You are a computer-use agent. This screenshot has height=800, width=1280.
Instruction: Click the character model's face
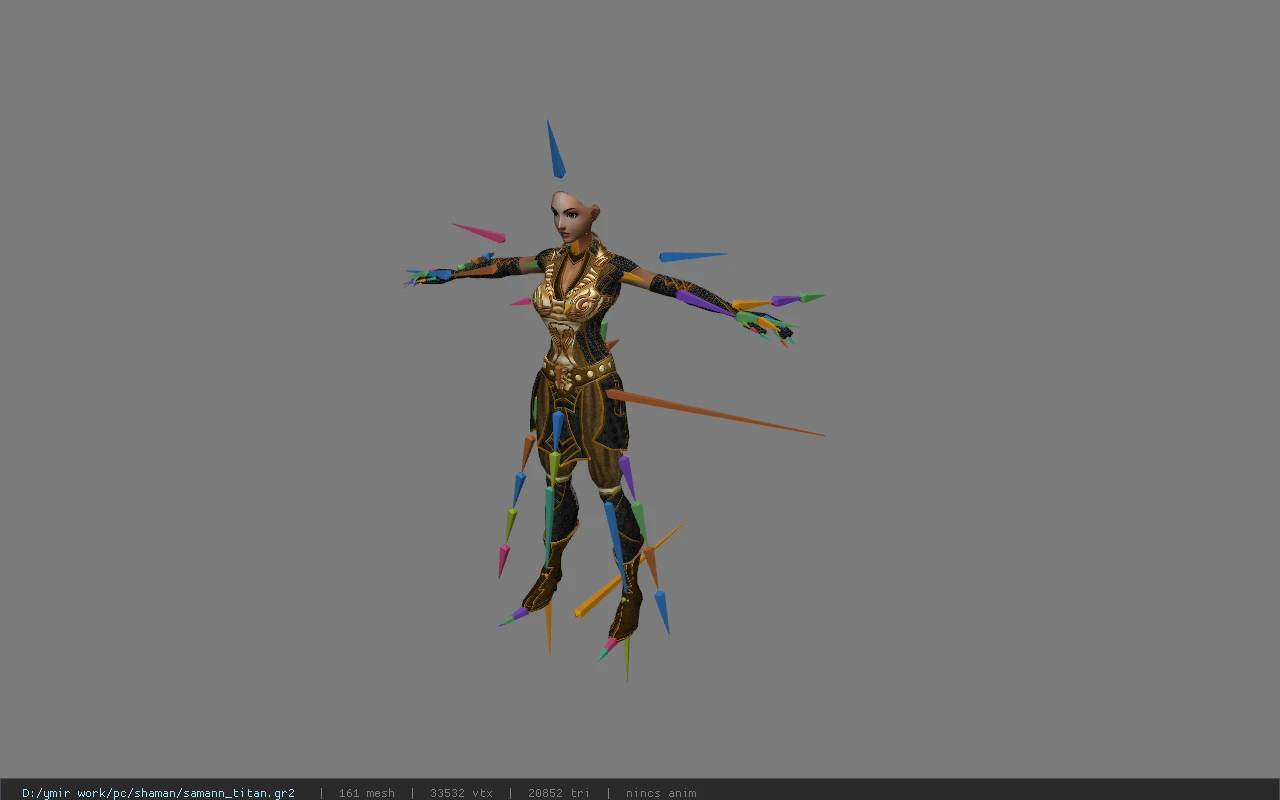point(566,218)
